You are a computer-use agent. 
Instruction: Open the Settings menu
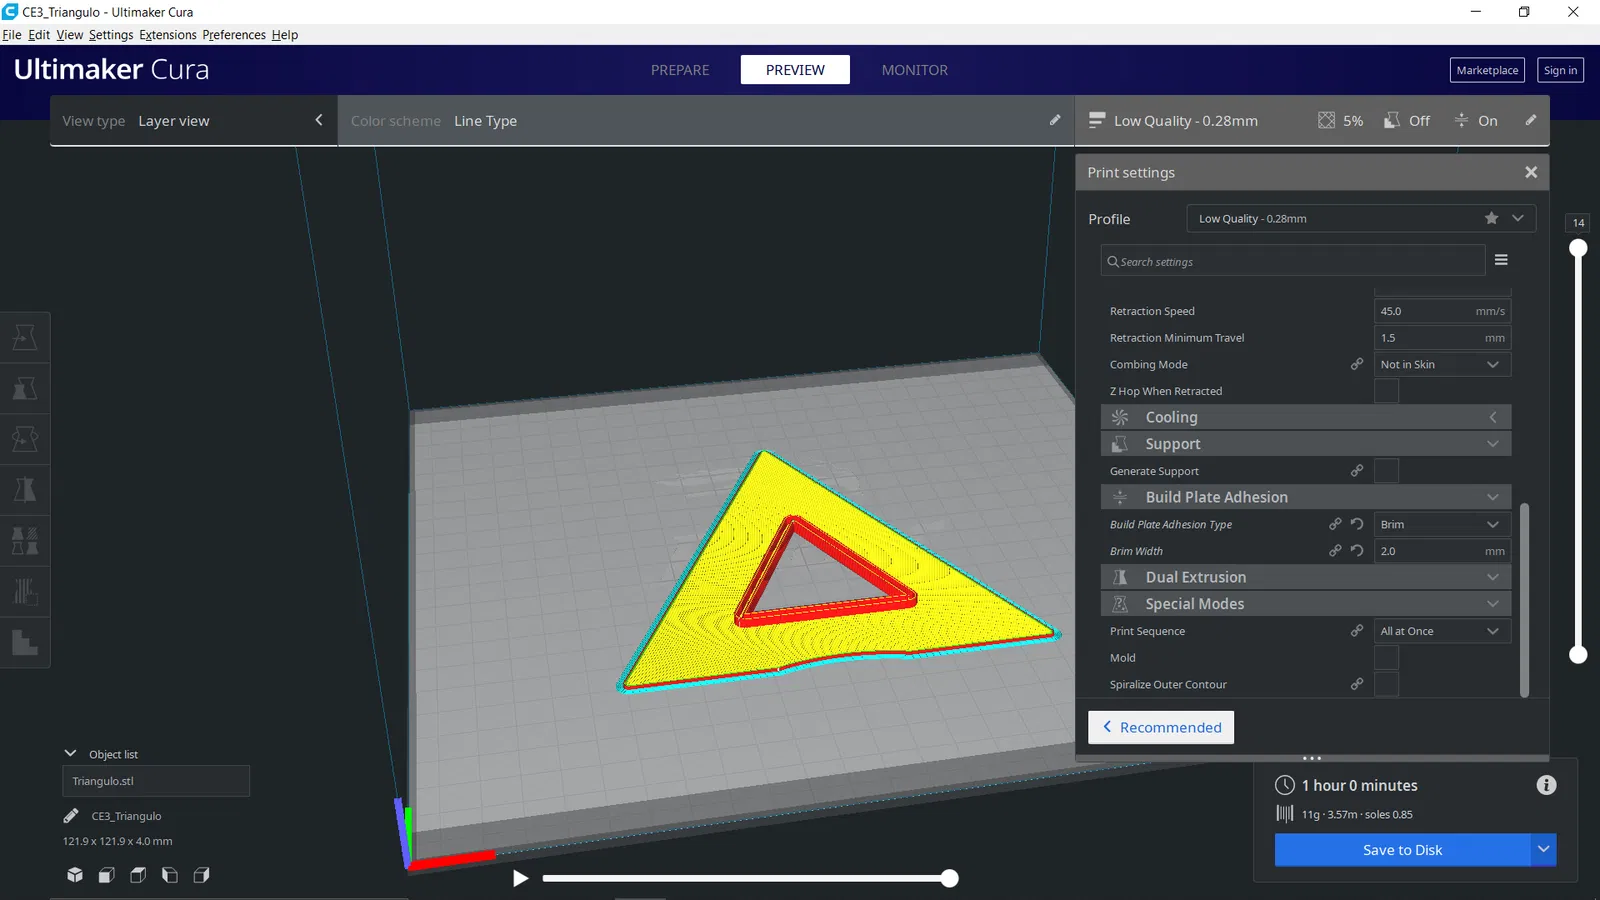click(111, 35)
